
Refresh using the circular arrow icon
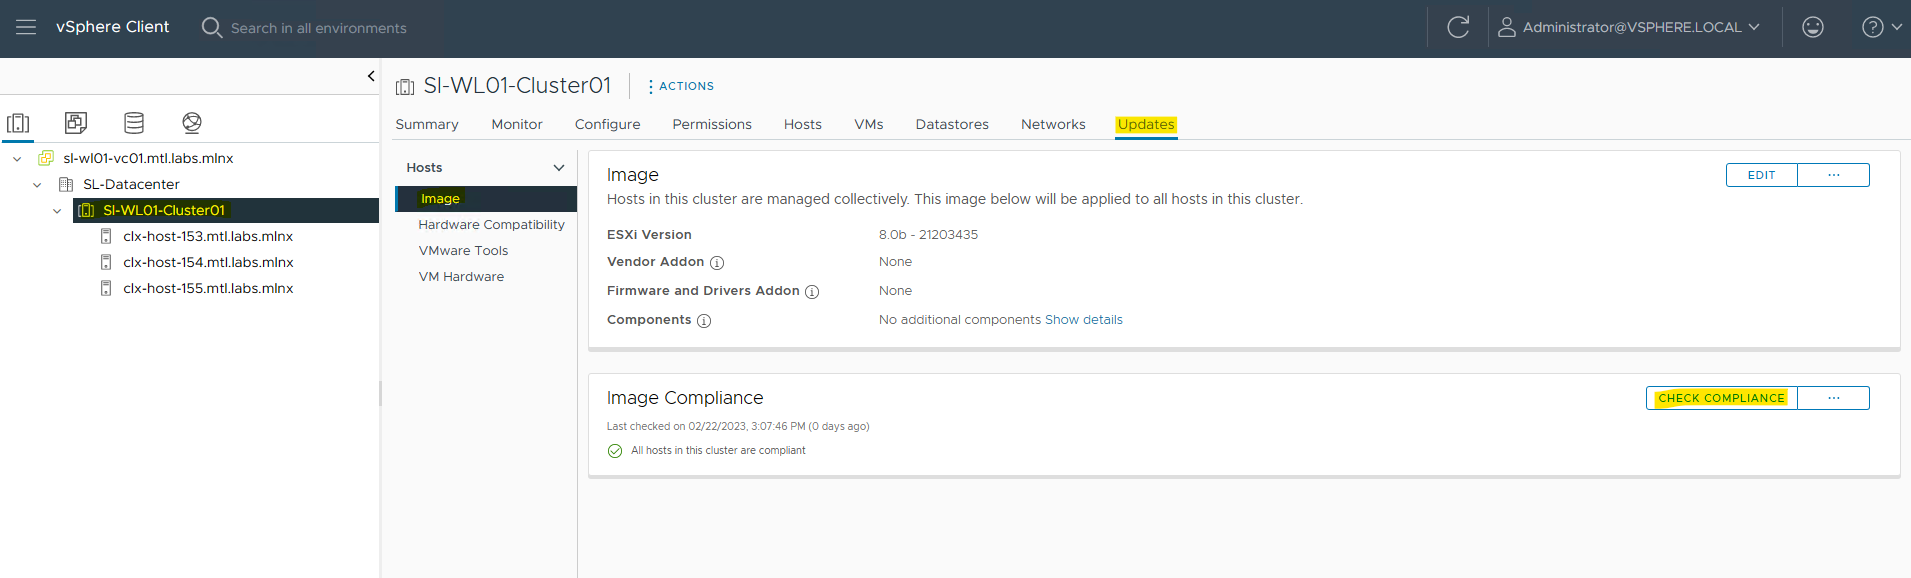click(x=1458, y=27)
